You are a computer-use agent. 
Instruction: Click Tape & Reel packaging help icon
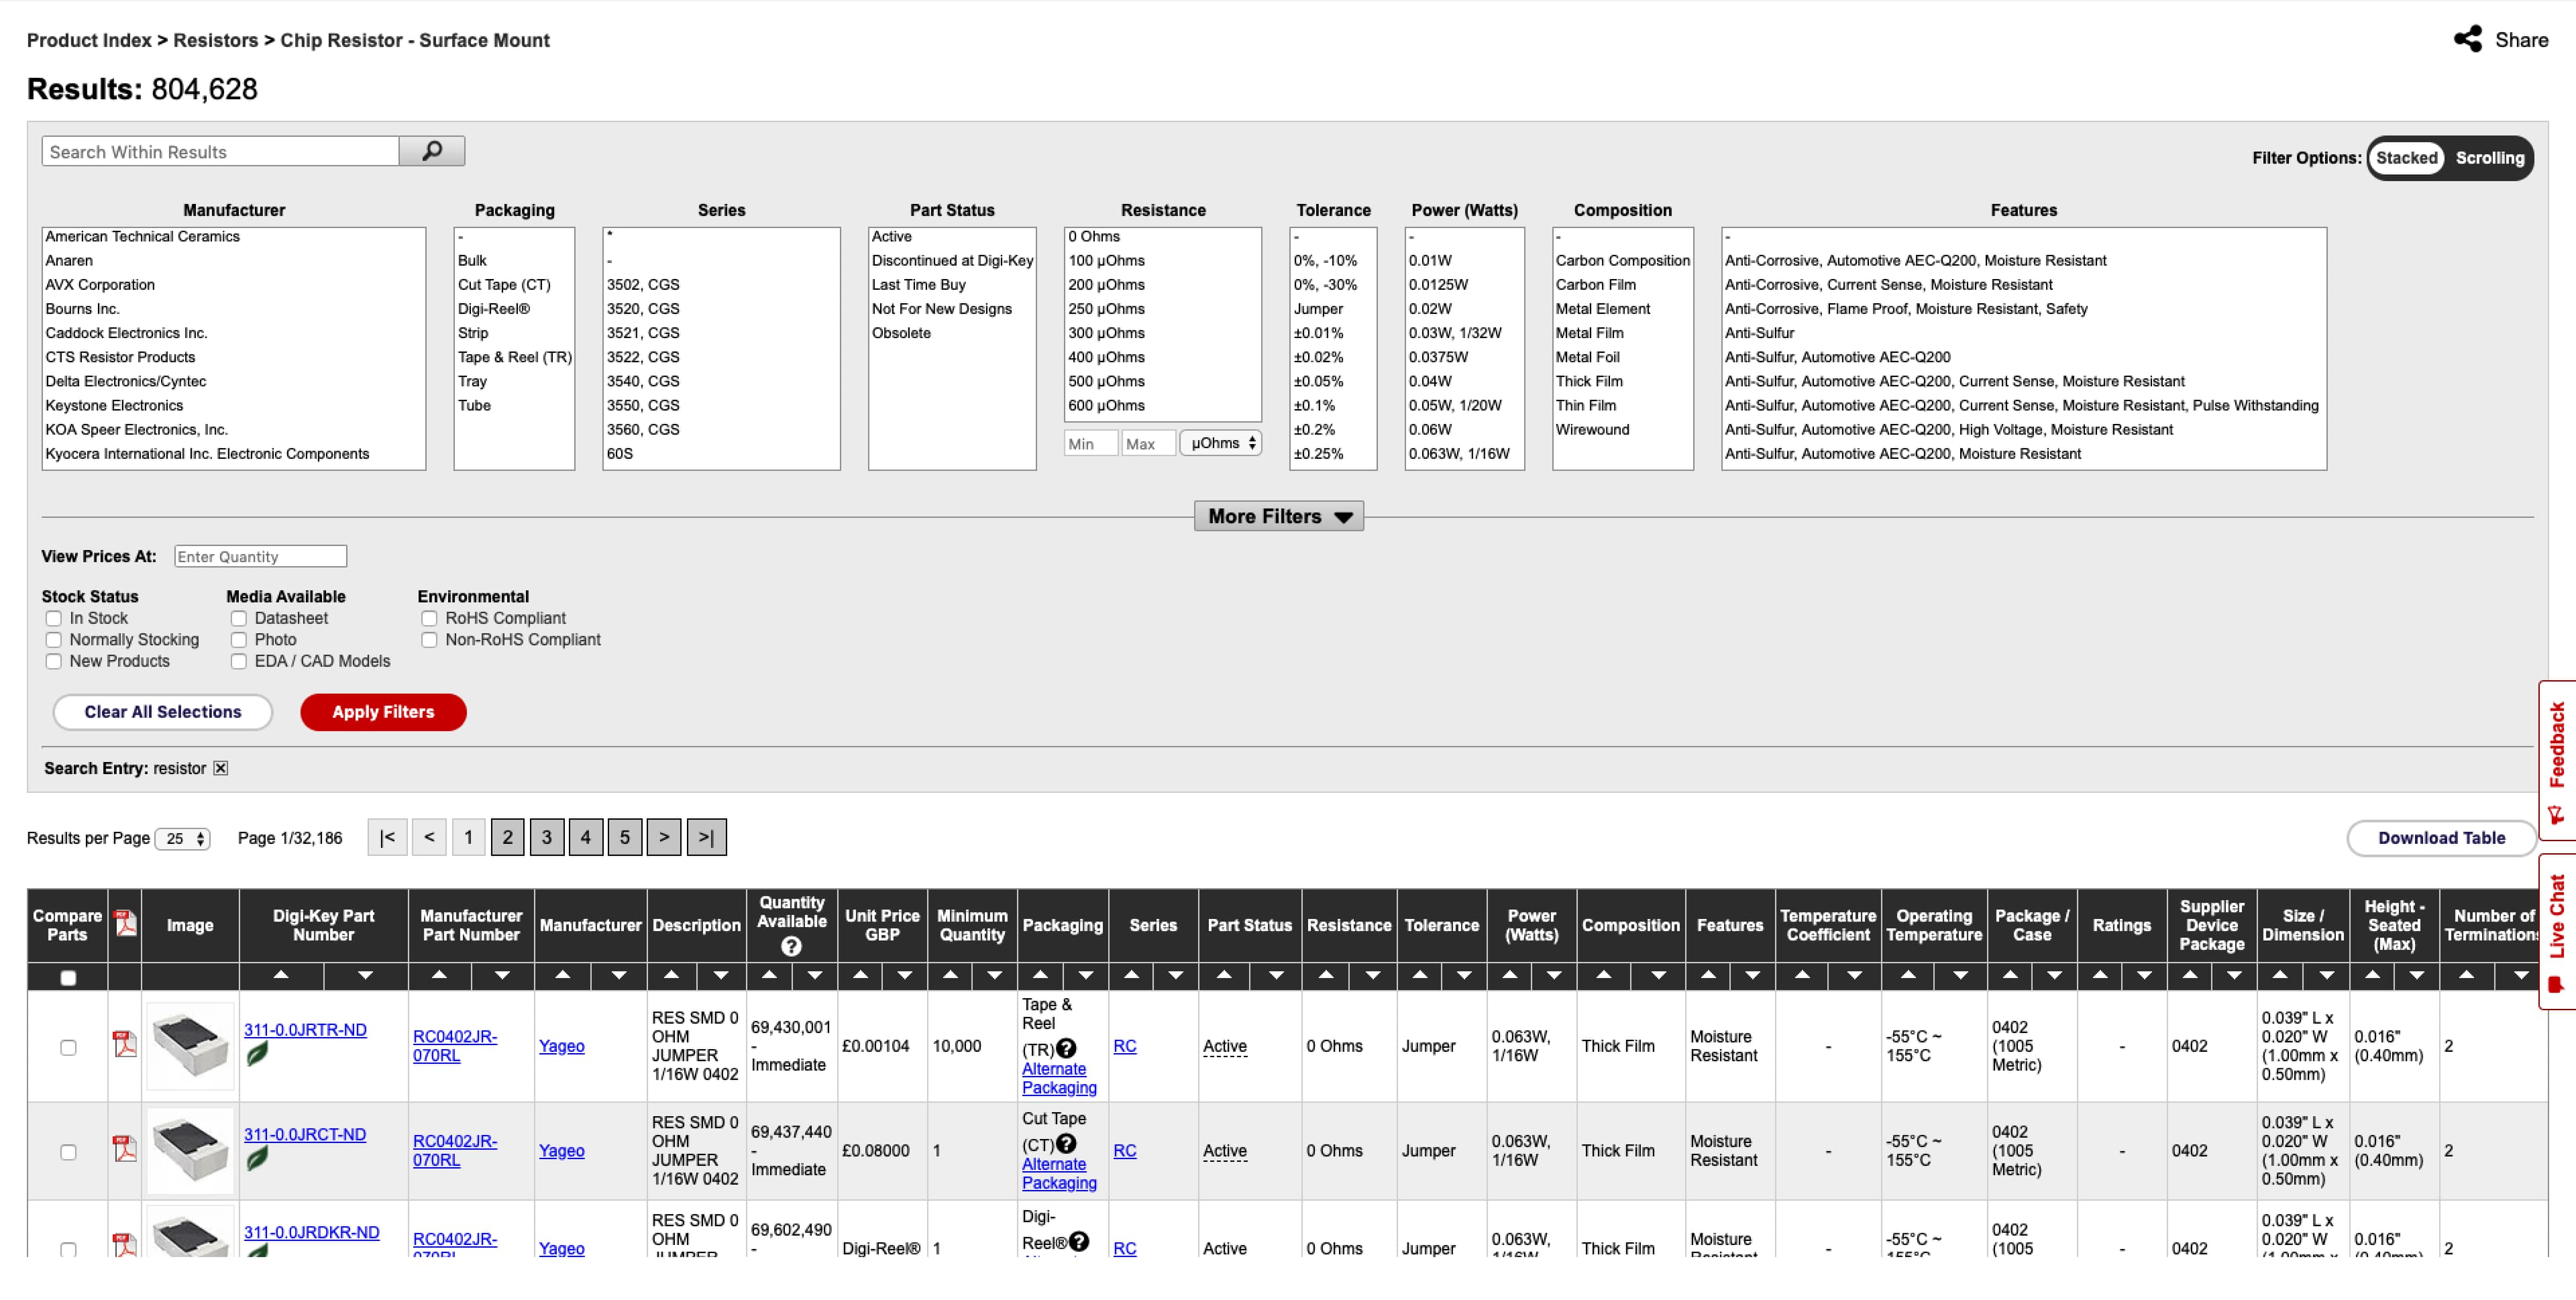(1067, 1048)
